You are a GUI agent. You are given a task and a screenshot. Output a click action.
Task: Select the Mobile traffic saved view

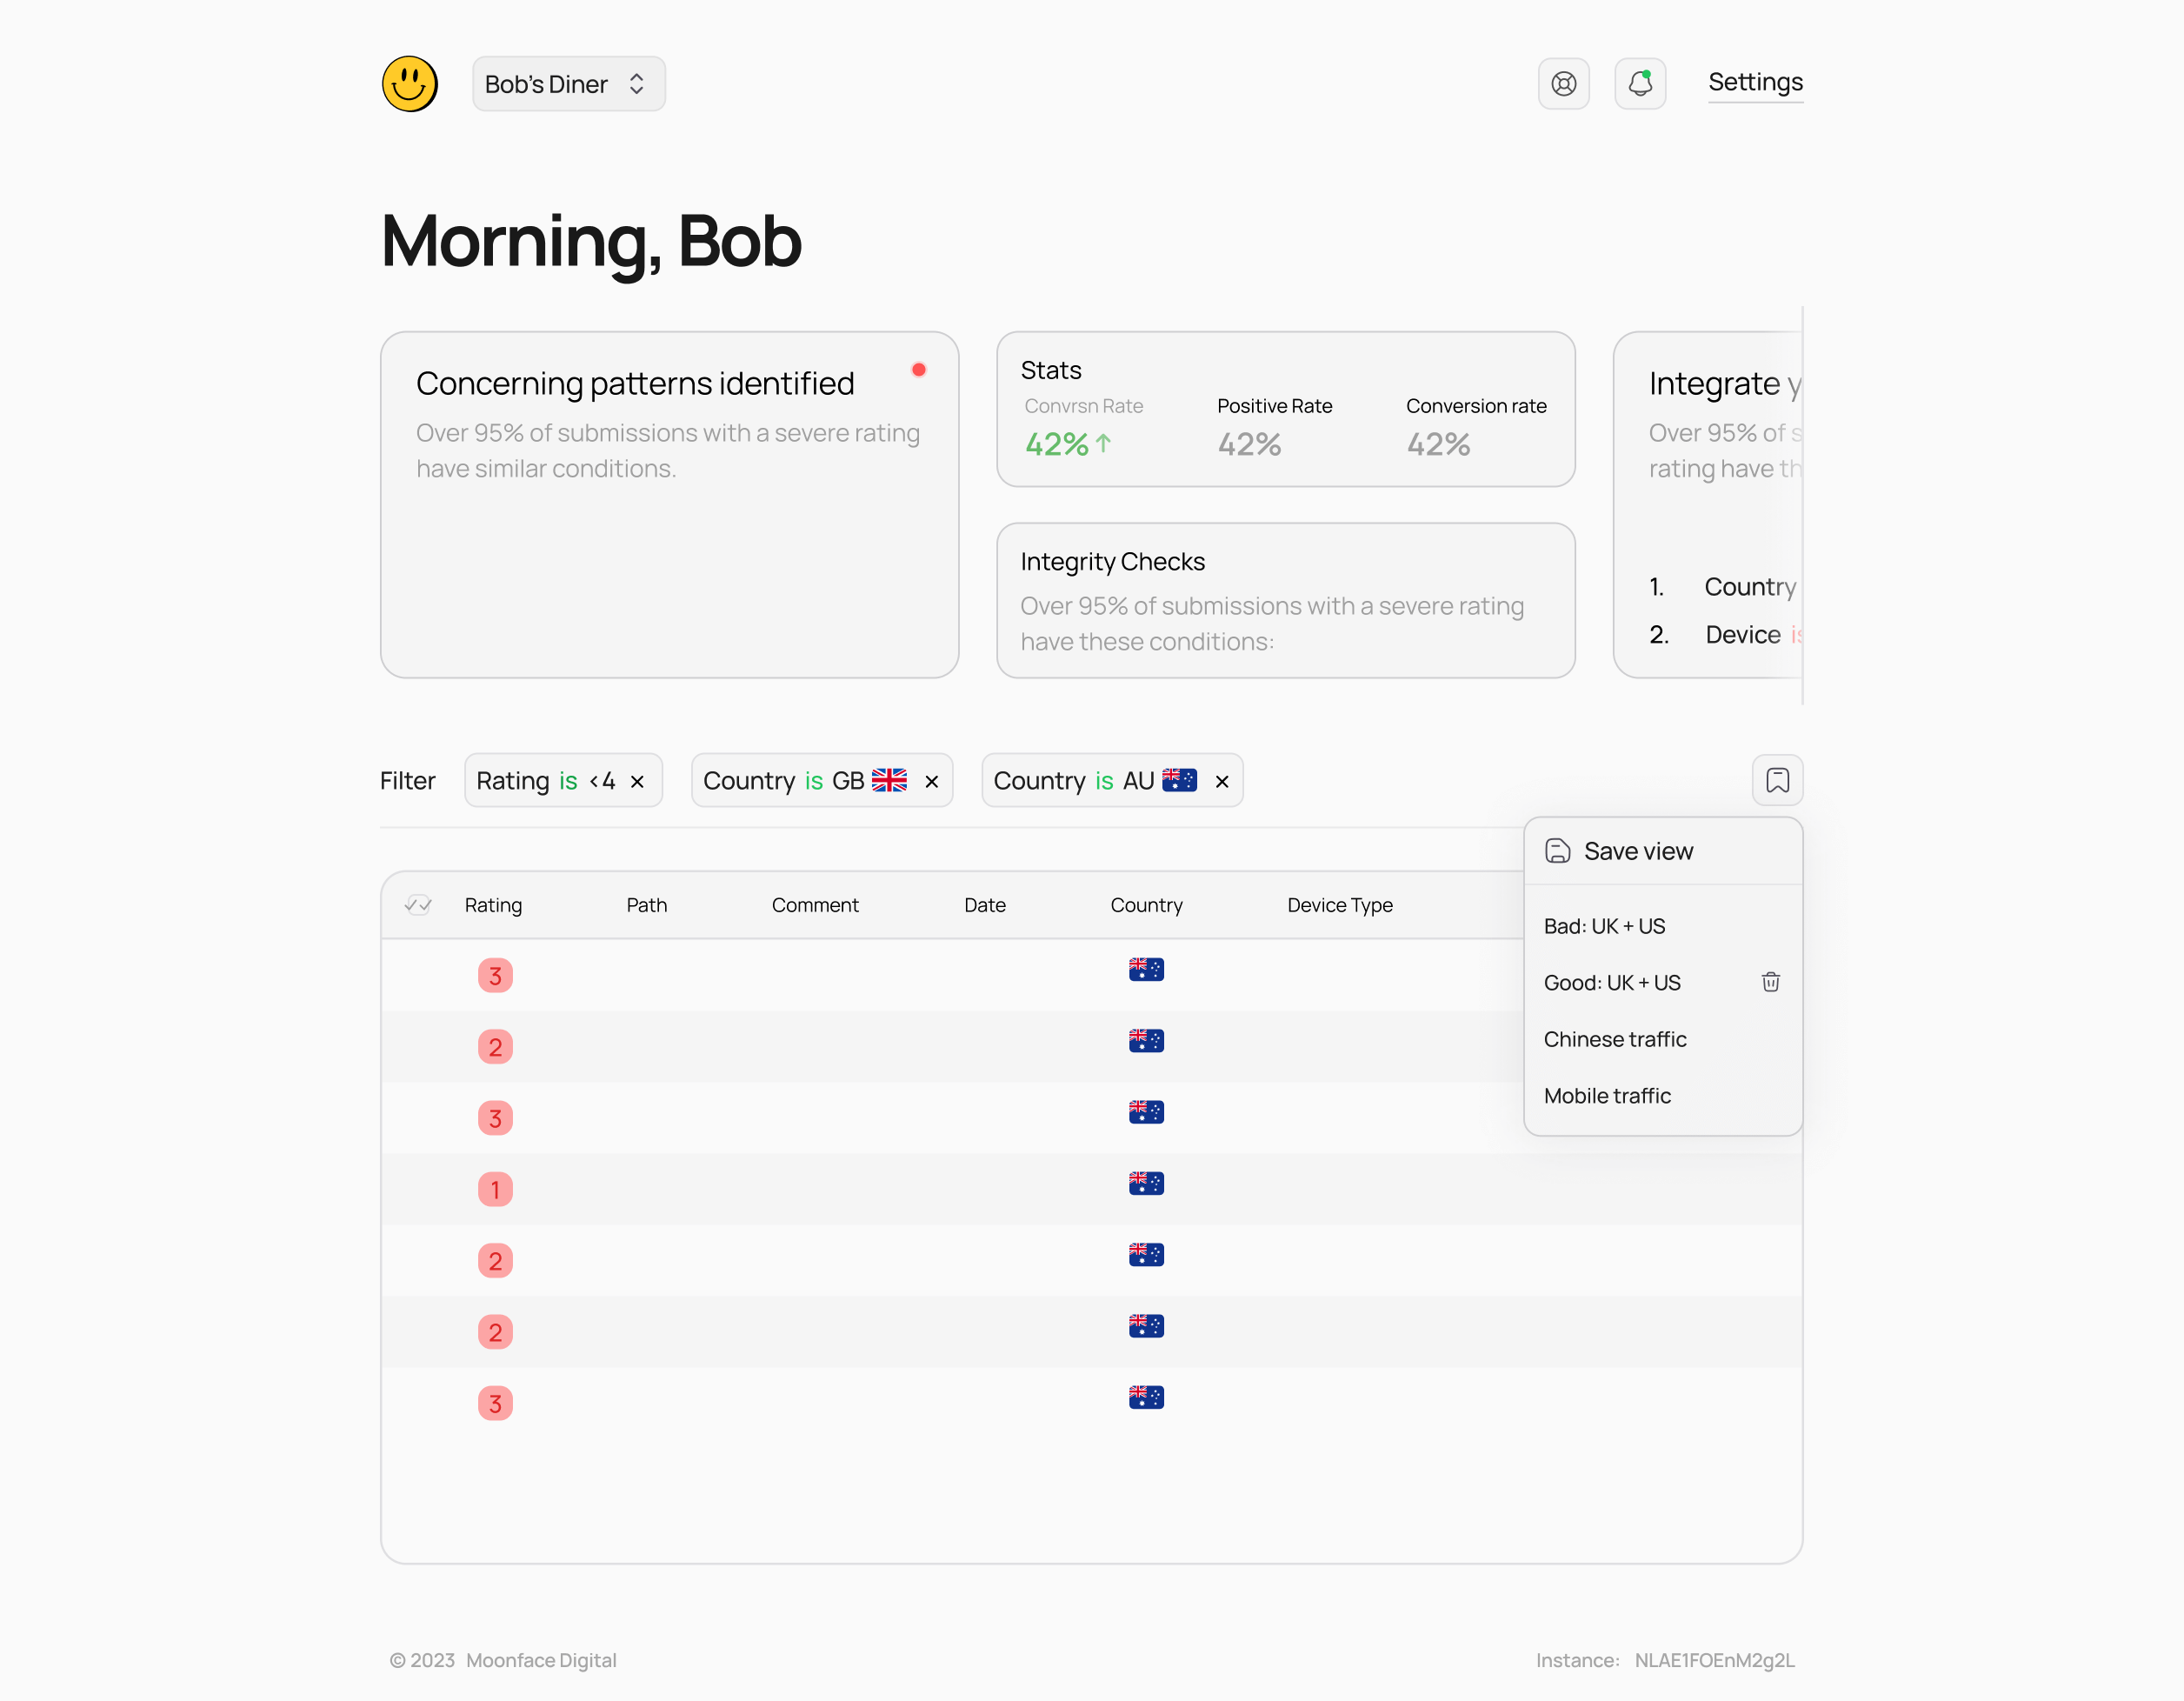click(x=1606, y=1096)
